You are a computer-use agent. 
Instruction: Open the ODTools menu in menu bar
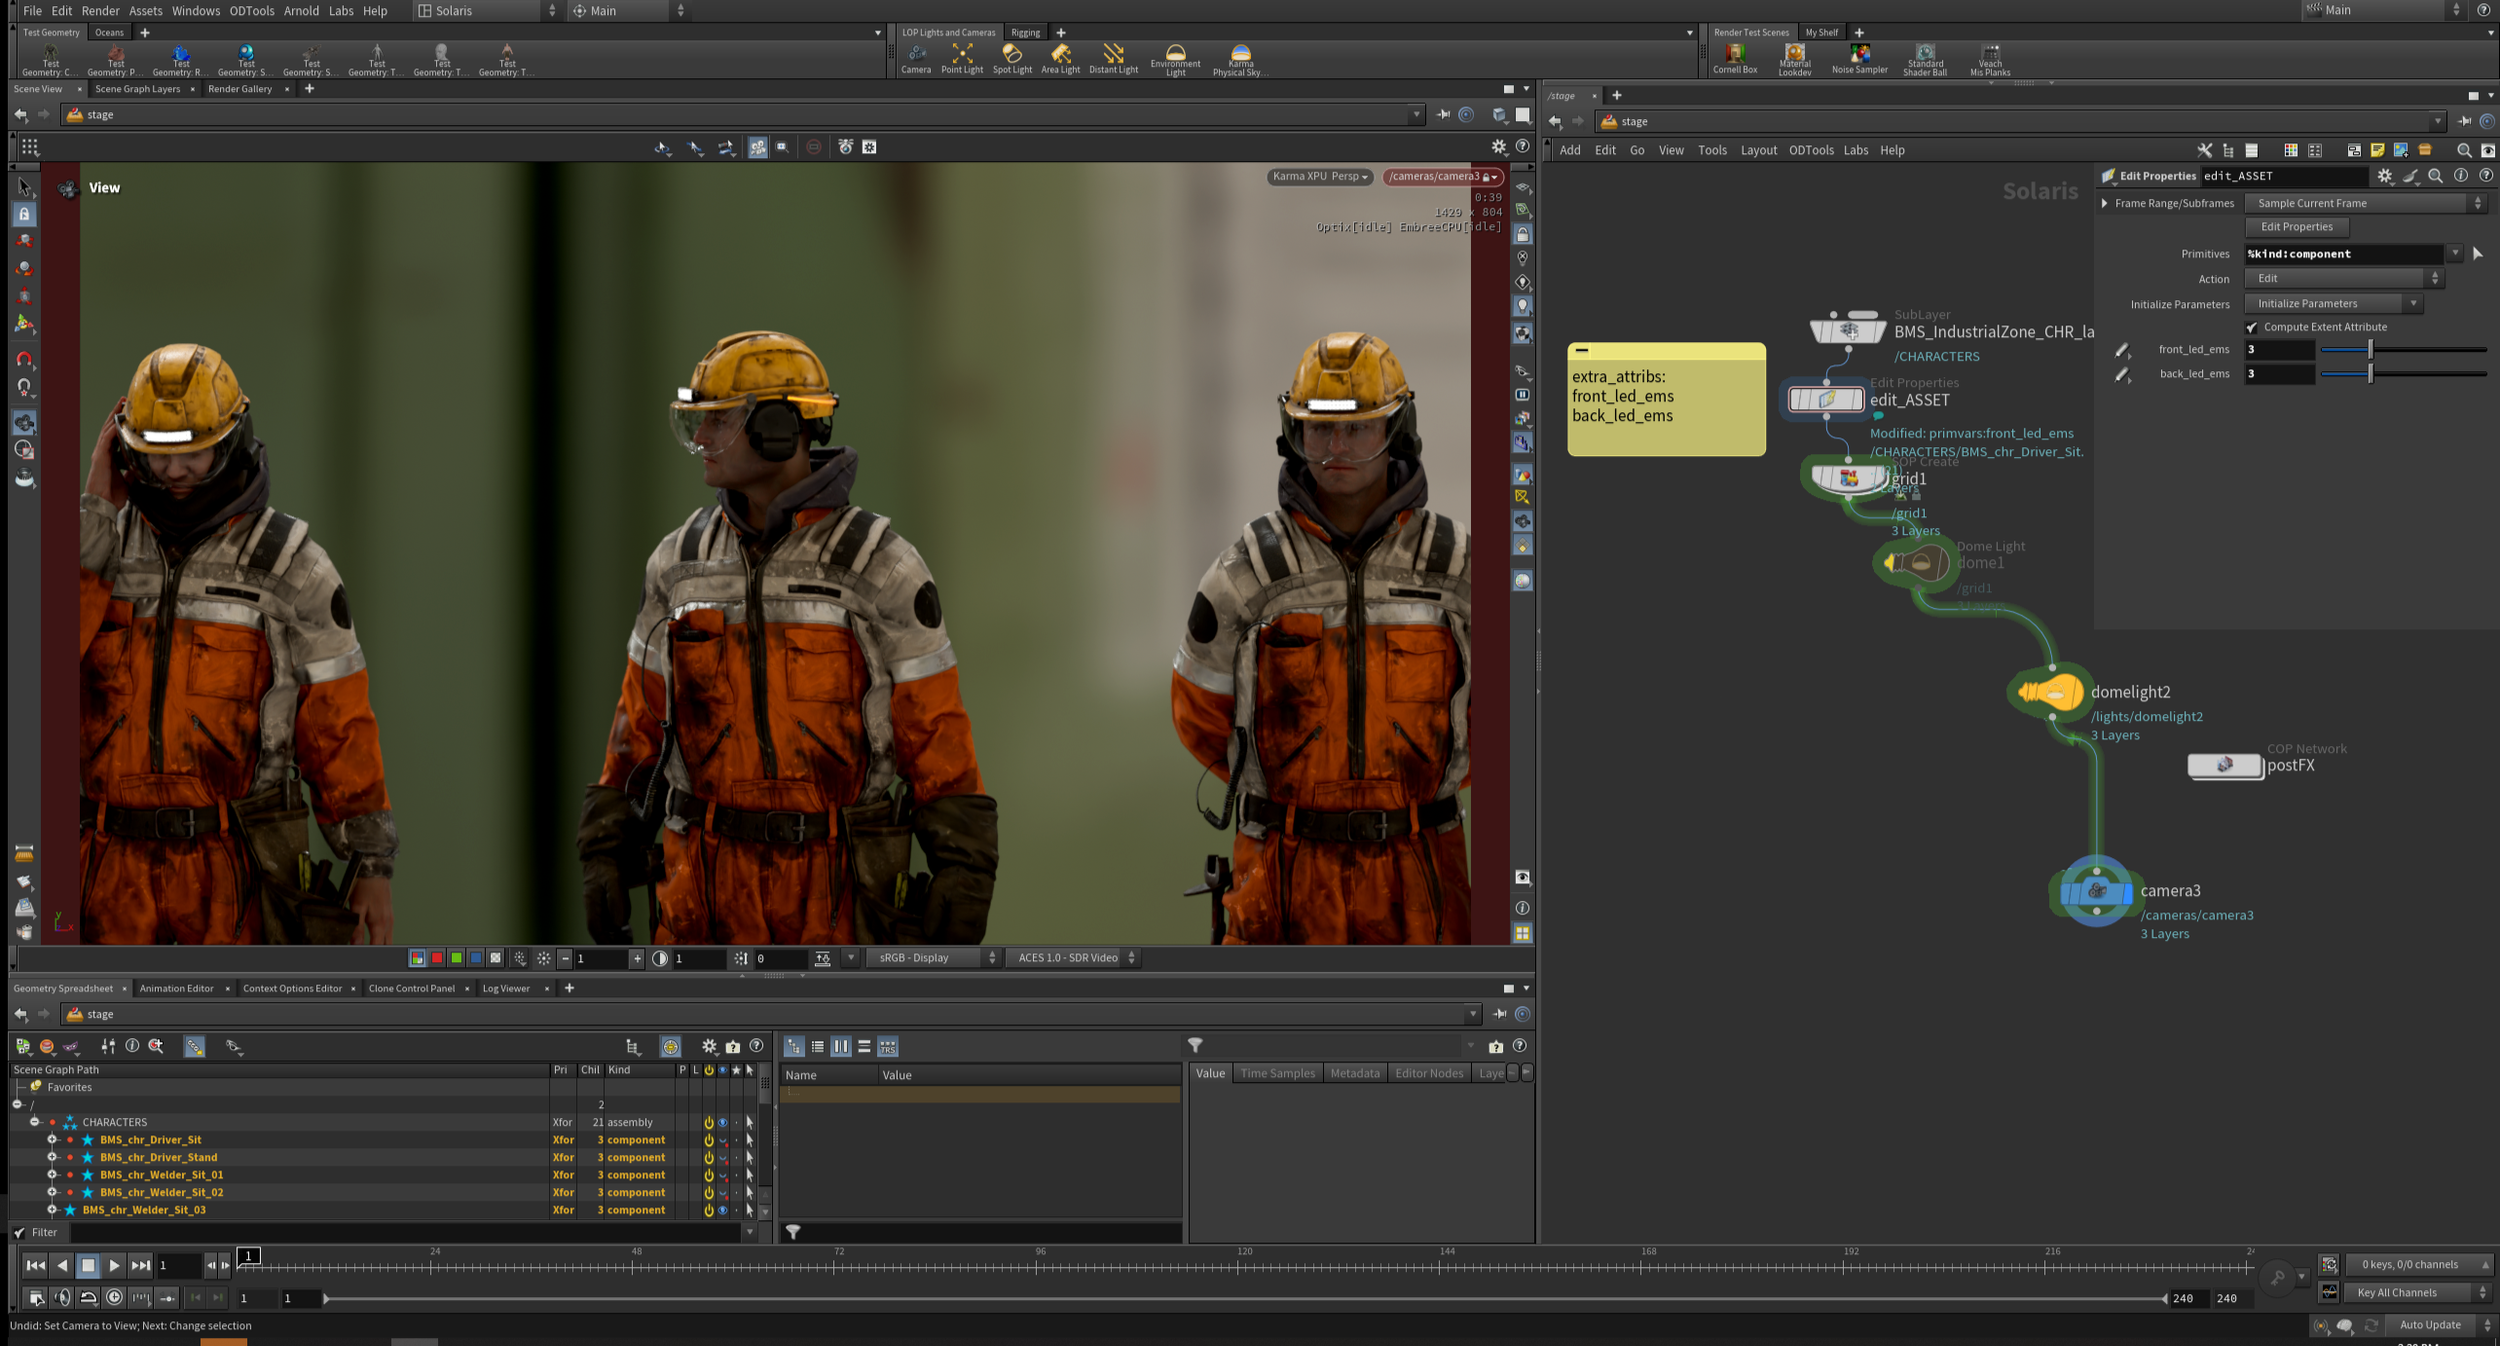pos(251,10)
